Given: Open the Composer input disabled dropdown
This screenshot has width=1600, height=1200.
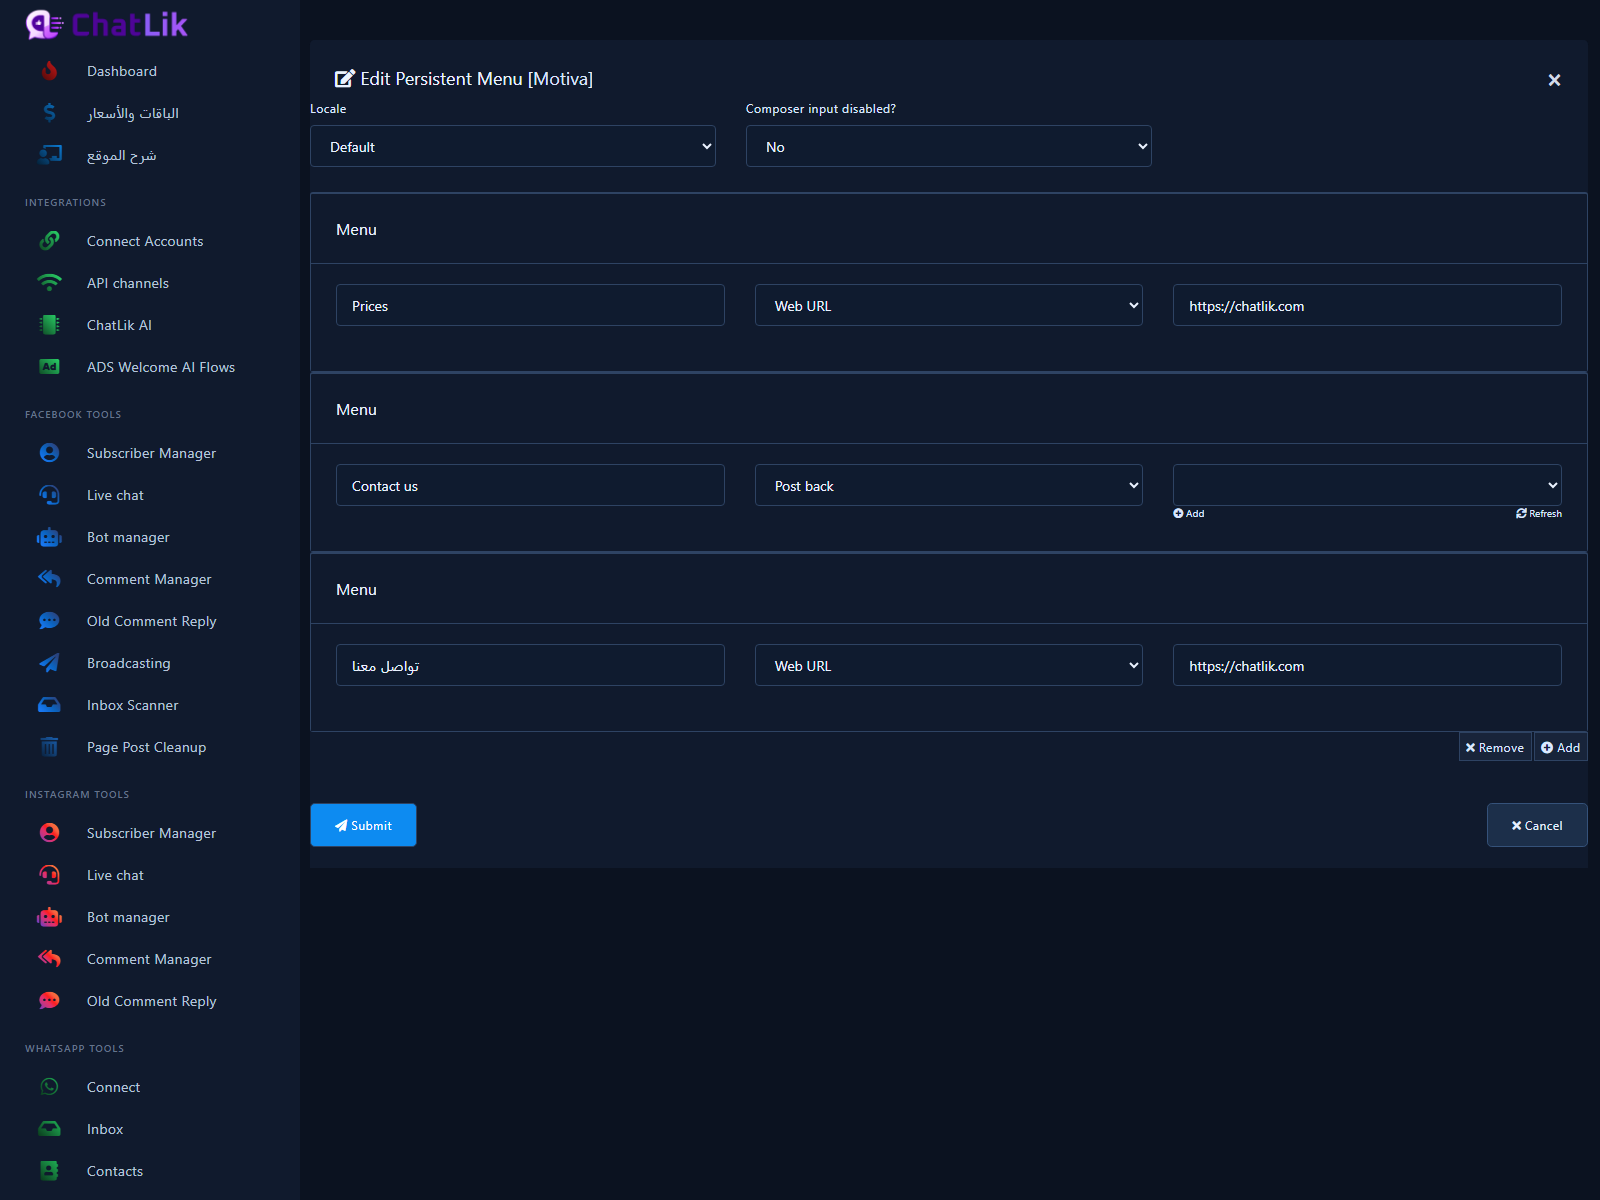Looking at the screenshot, I should click(949, 146).
